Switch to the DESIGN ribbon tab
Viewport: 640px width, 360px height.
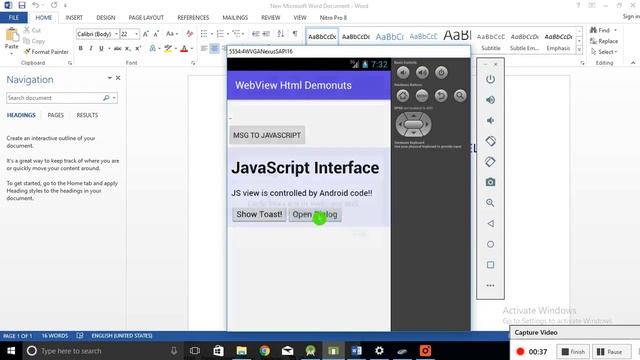click(x=106, y=18)
